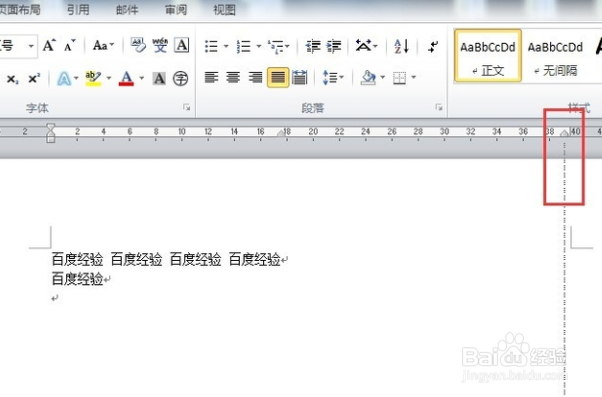Click the Sort A-Z icon
Screen dimensions: 602x397
(401, 46)
